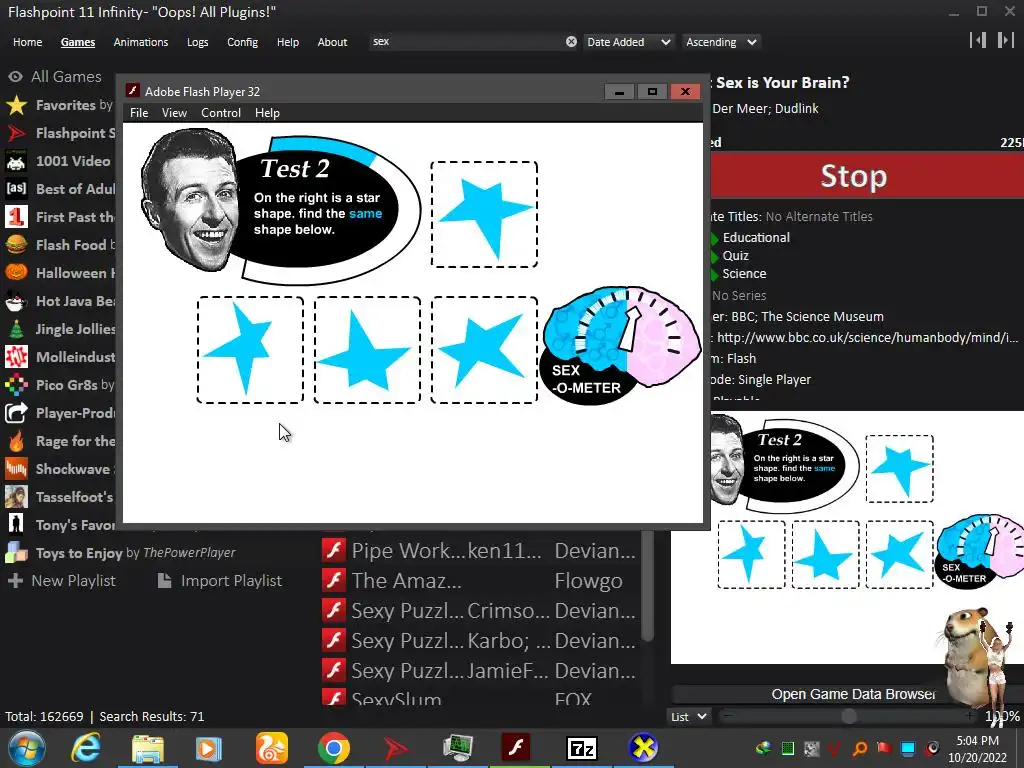
Task: Click Open Game Data Browser button
Action: pyautogui.click(x=852, y=694)
